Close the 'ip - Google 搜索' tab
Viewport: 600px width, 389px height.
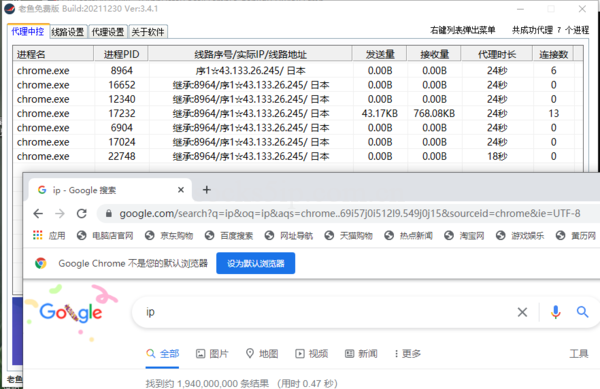coord(181,190)
